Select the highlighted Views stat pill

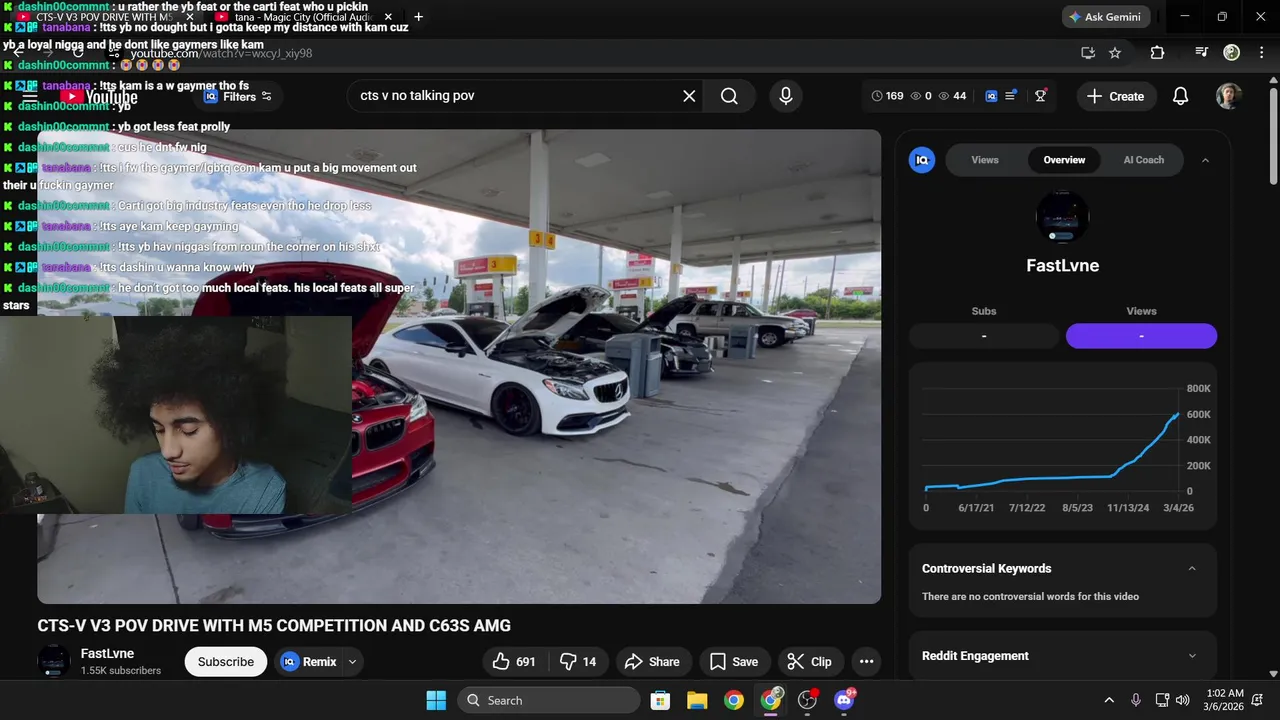1141,336
